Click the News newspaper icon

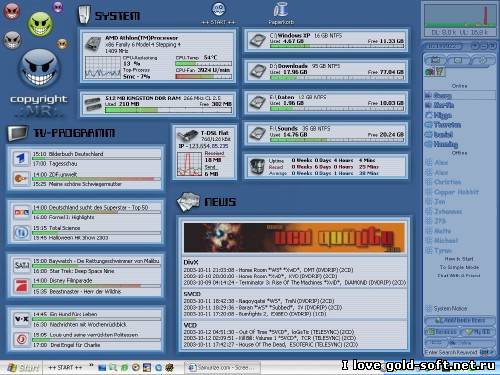point(188,202)
